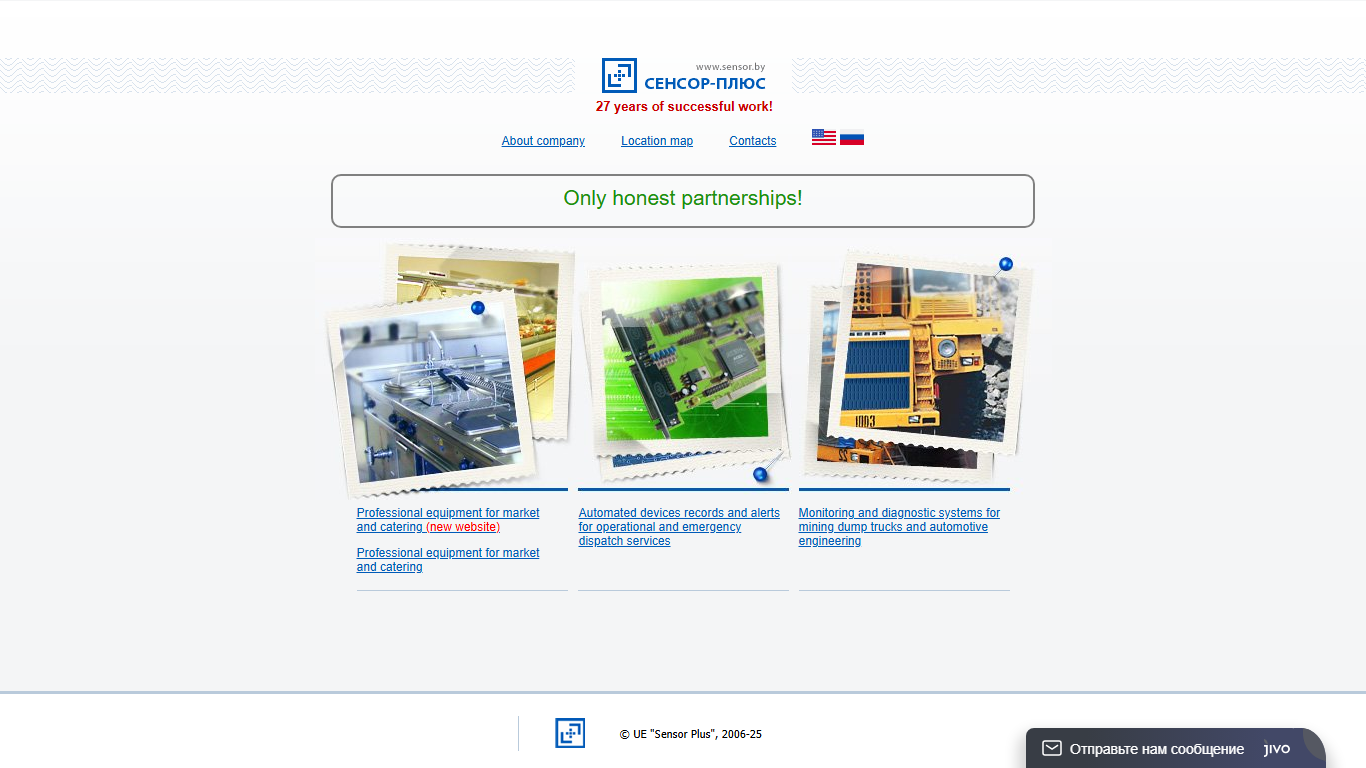Viewport: 1366px width, 768px height.
Task: Switch language with the Russian flag
Action: 852,138
